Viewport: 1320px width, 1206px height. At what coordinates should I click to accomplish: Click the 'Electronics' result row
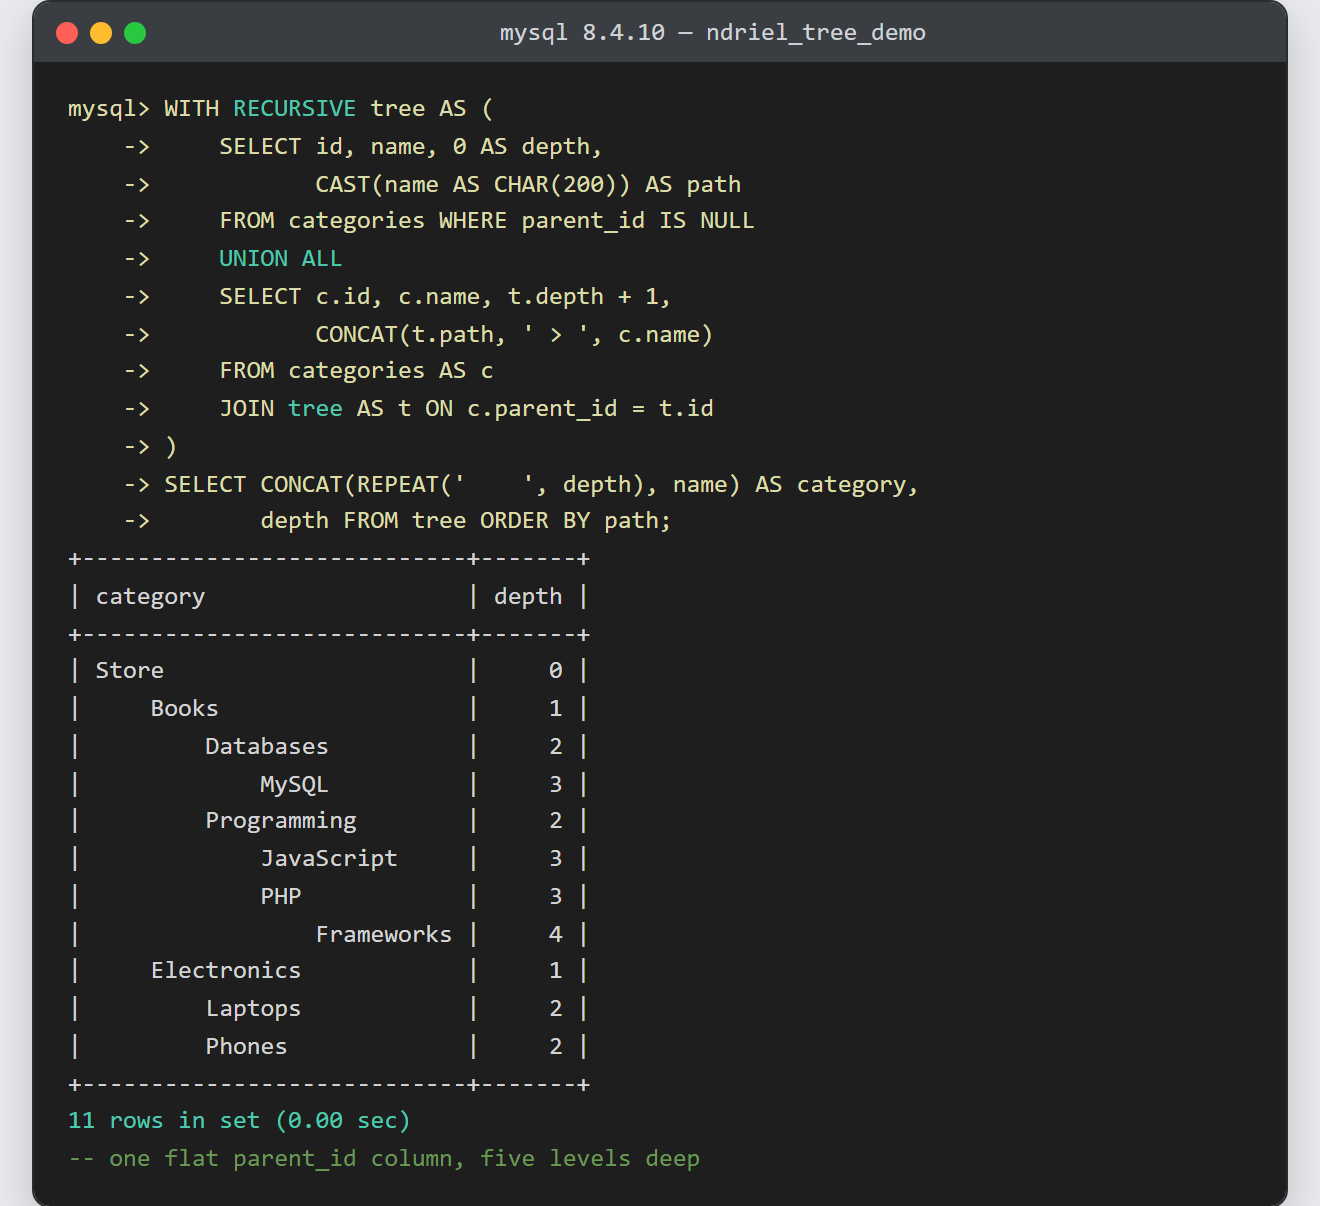329,971
